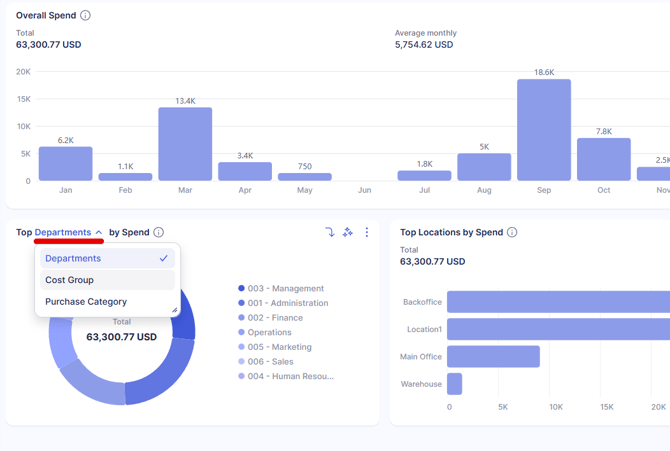Click the March bar labeled 13.4K
The height and width of the screenshot is (451, 670).
pos(185,144)
